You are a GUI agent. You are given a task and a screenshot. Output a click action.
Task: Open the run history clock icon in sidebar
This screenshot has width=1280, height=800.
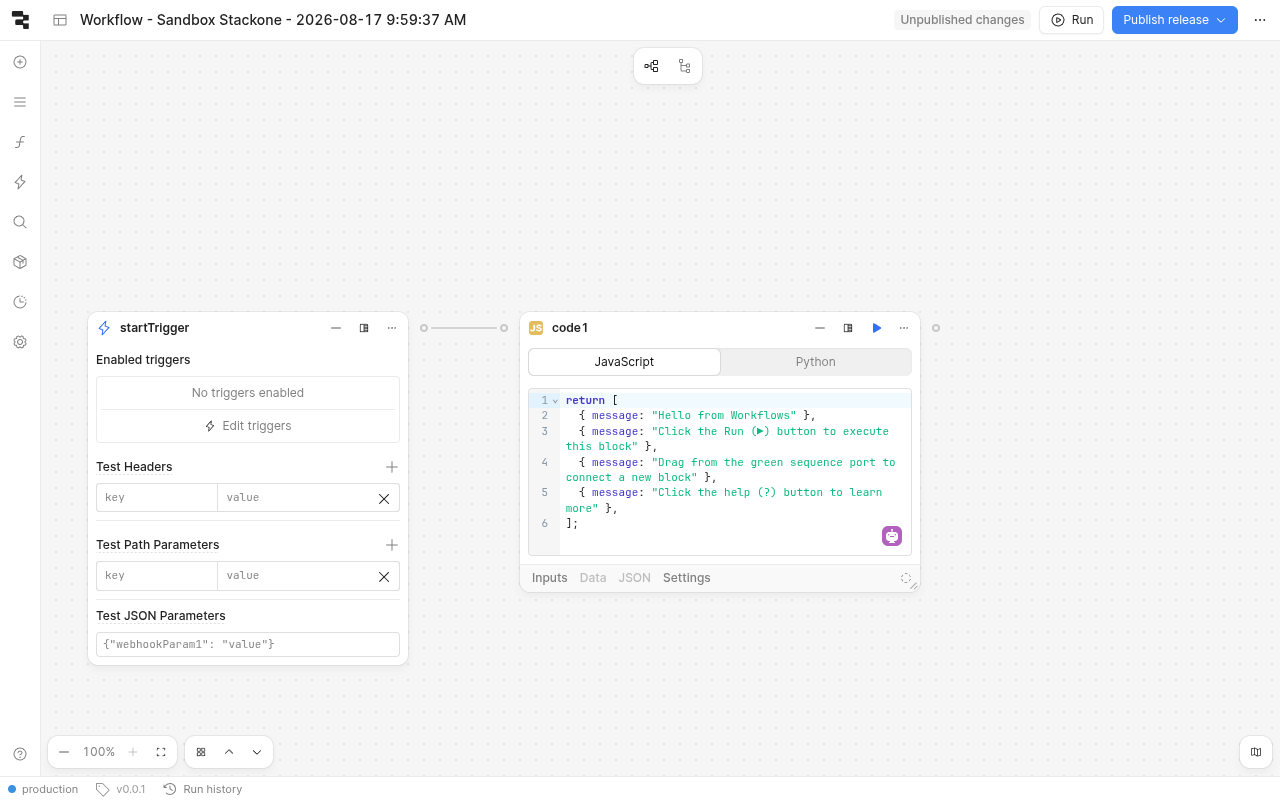pos(20,302)
